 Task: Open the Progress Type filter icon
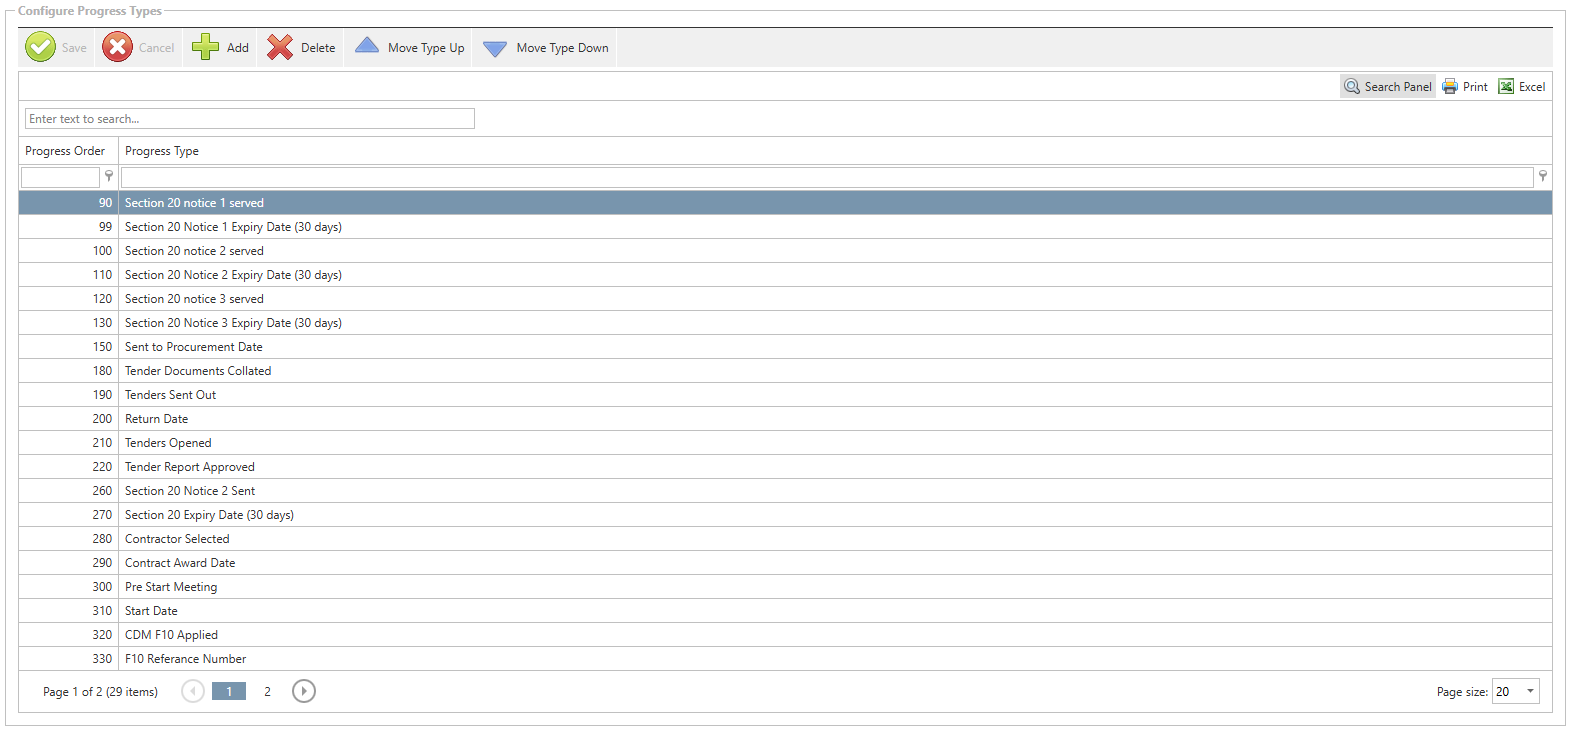tap(1543, 176)
